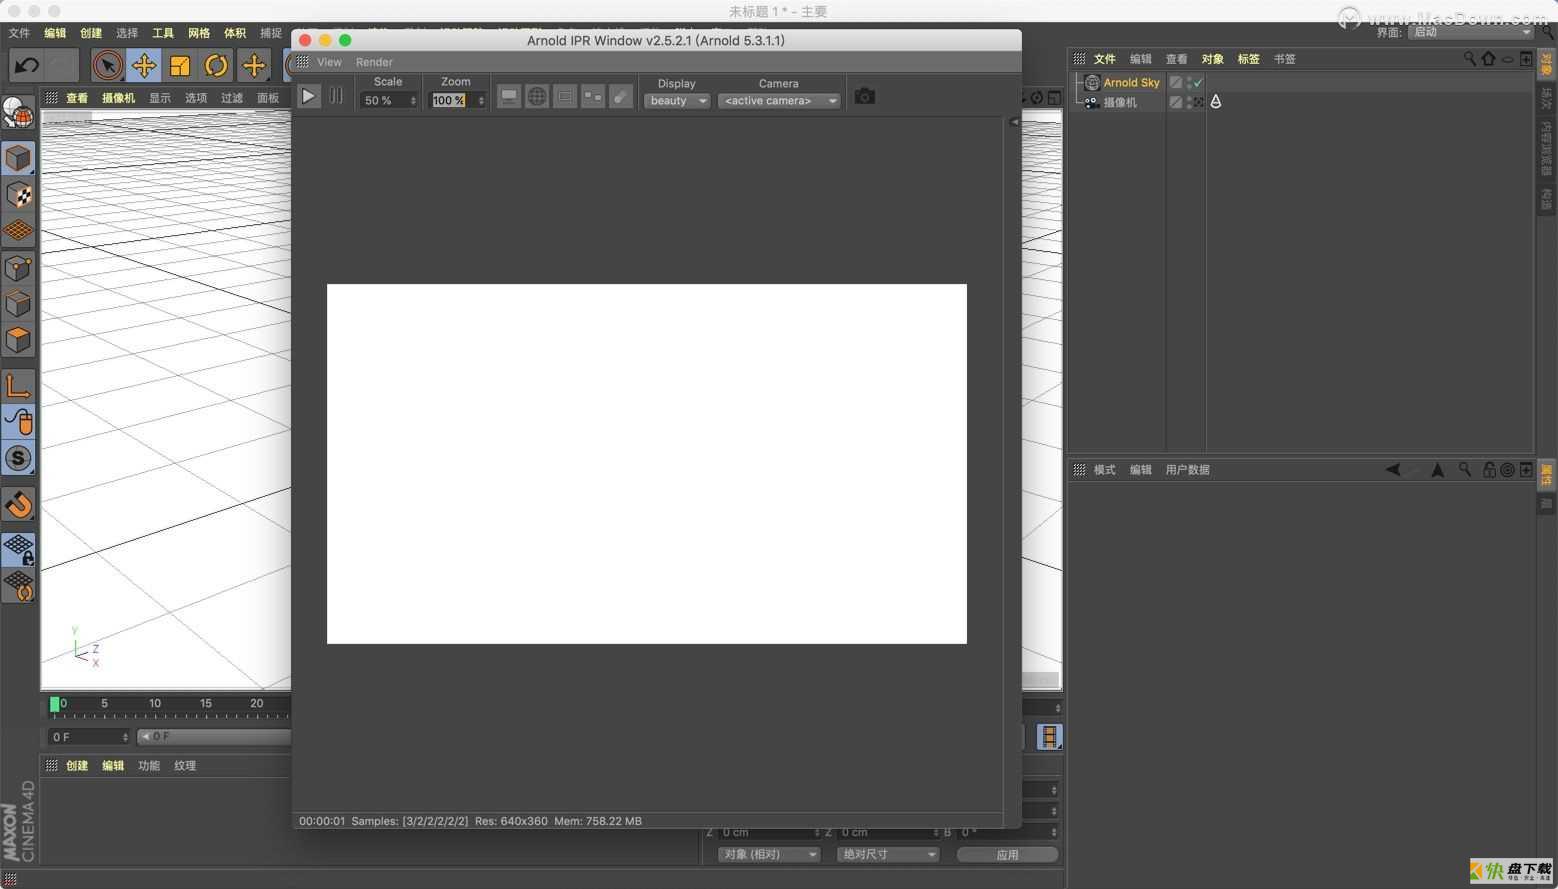Click timeline frame marker at 10
The width and height of the screenshot is (1558, 889).
tap(155, 706)
